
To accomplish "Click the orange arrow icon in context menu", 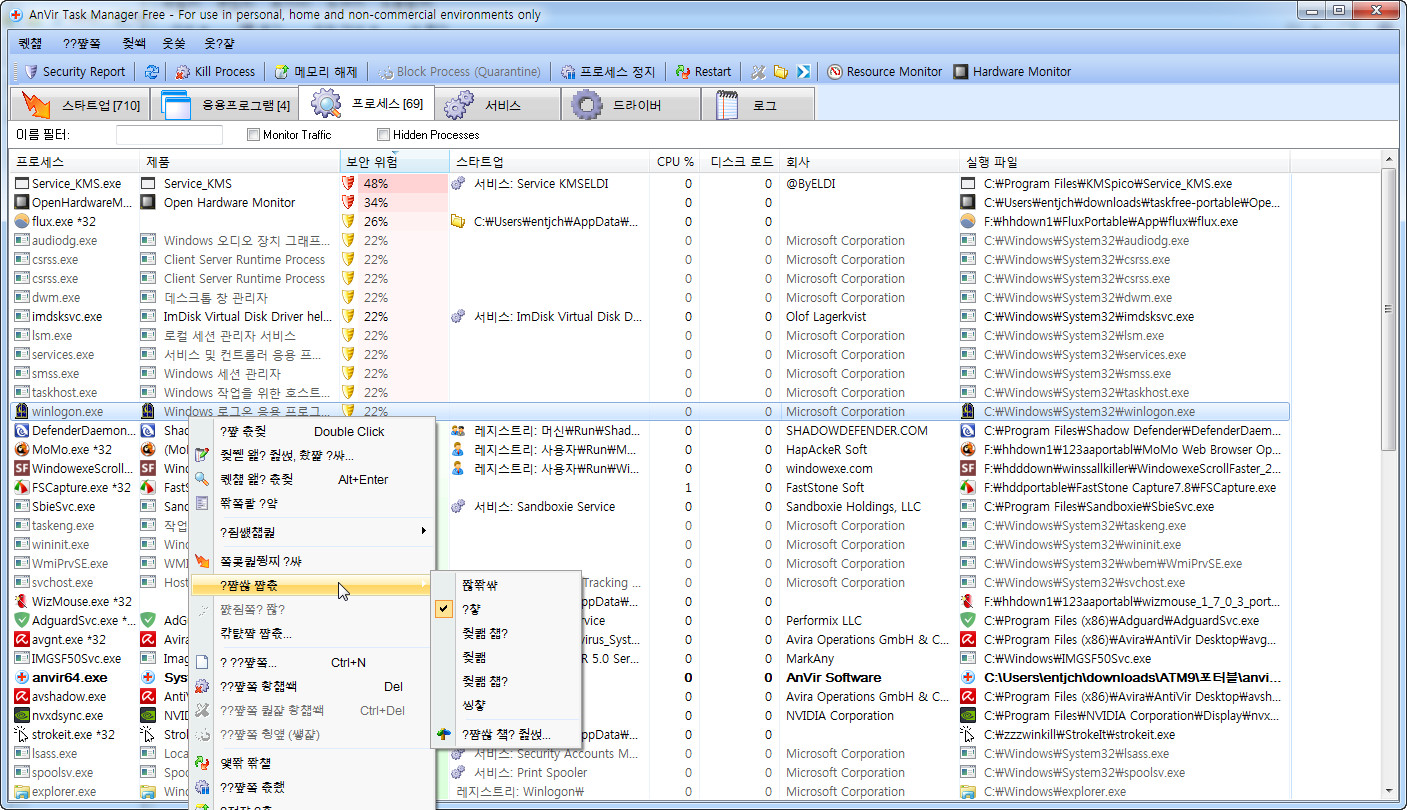I will [x=202, y=562].
